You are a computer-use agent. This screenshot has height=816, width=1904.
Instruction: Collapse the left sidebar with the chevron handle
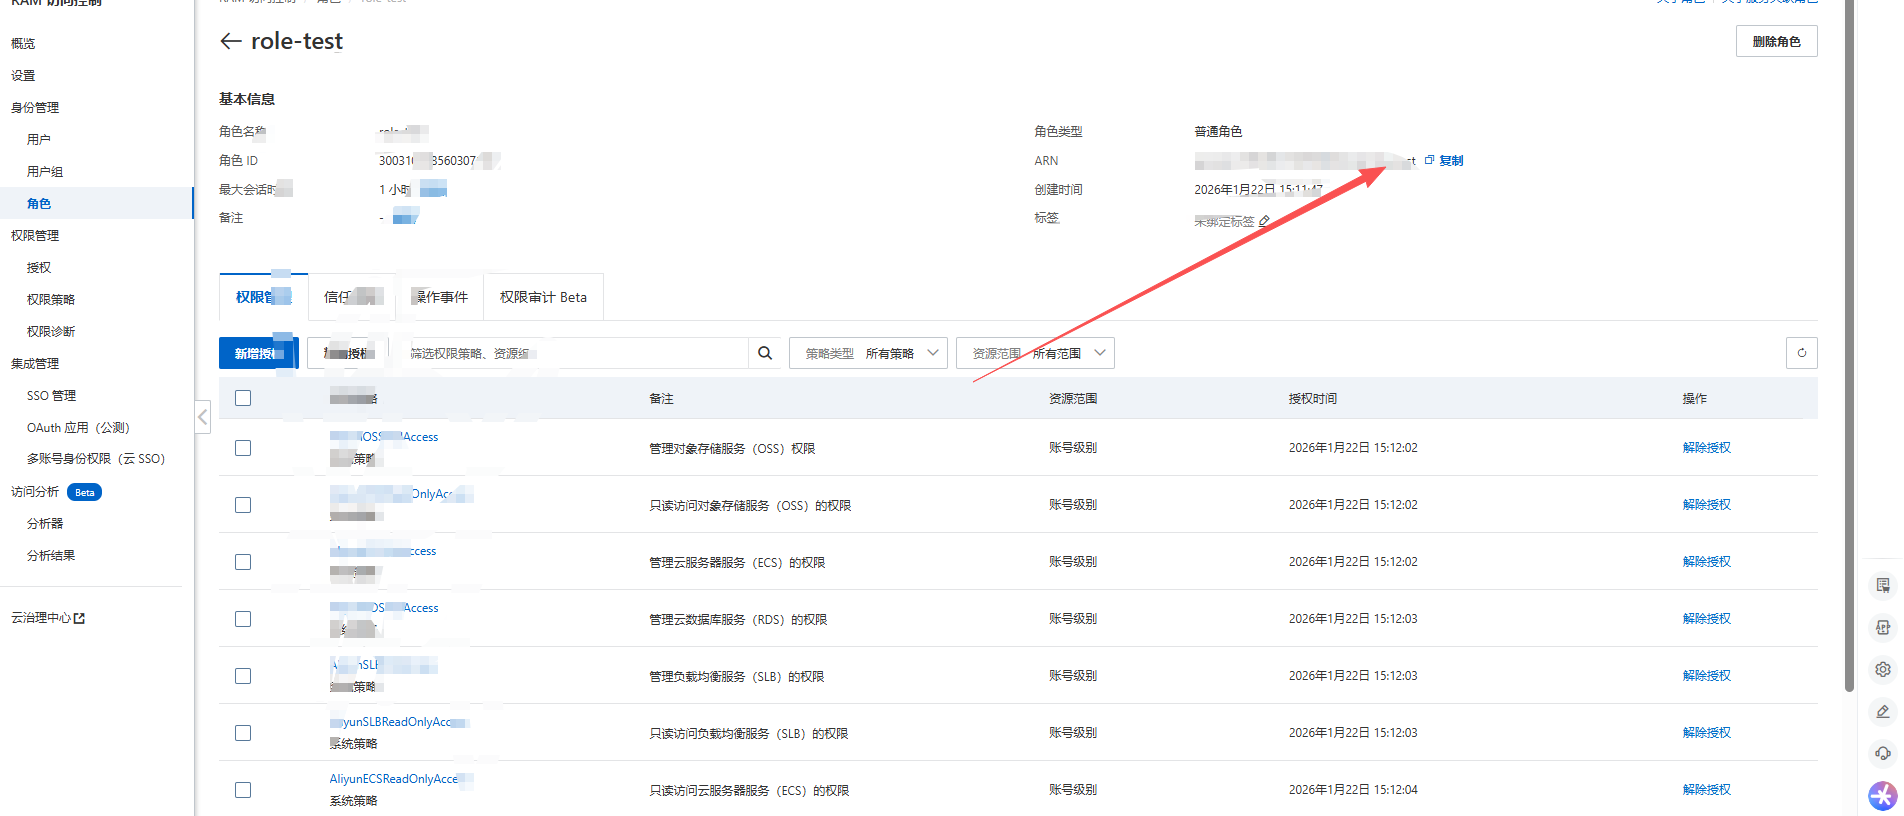click(x=203, y=417)
